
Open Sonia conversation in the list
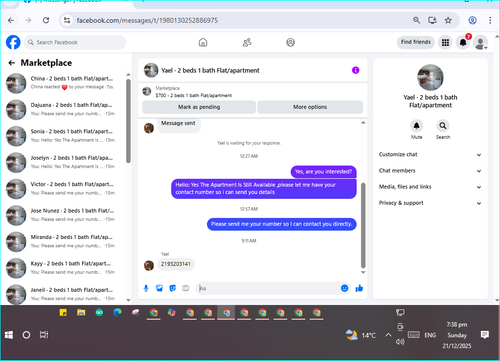(63, 136)
